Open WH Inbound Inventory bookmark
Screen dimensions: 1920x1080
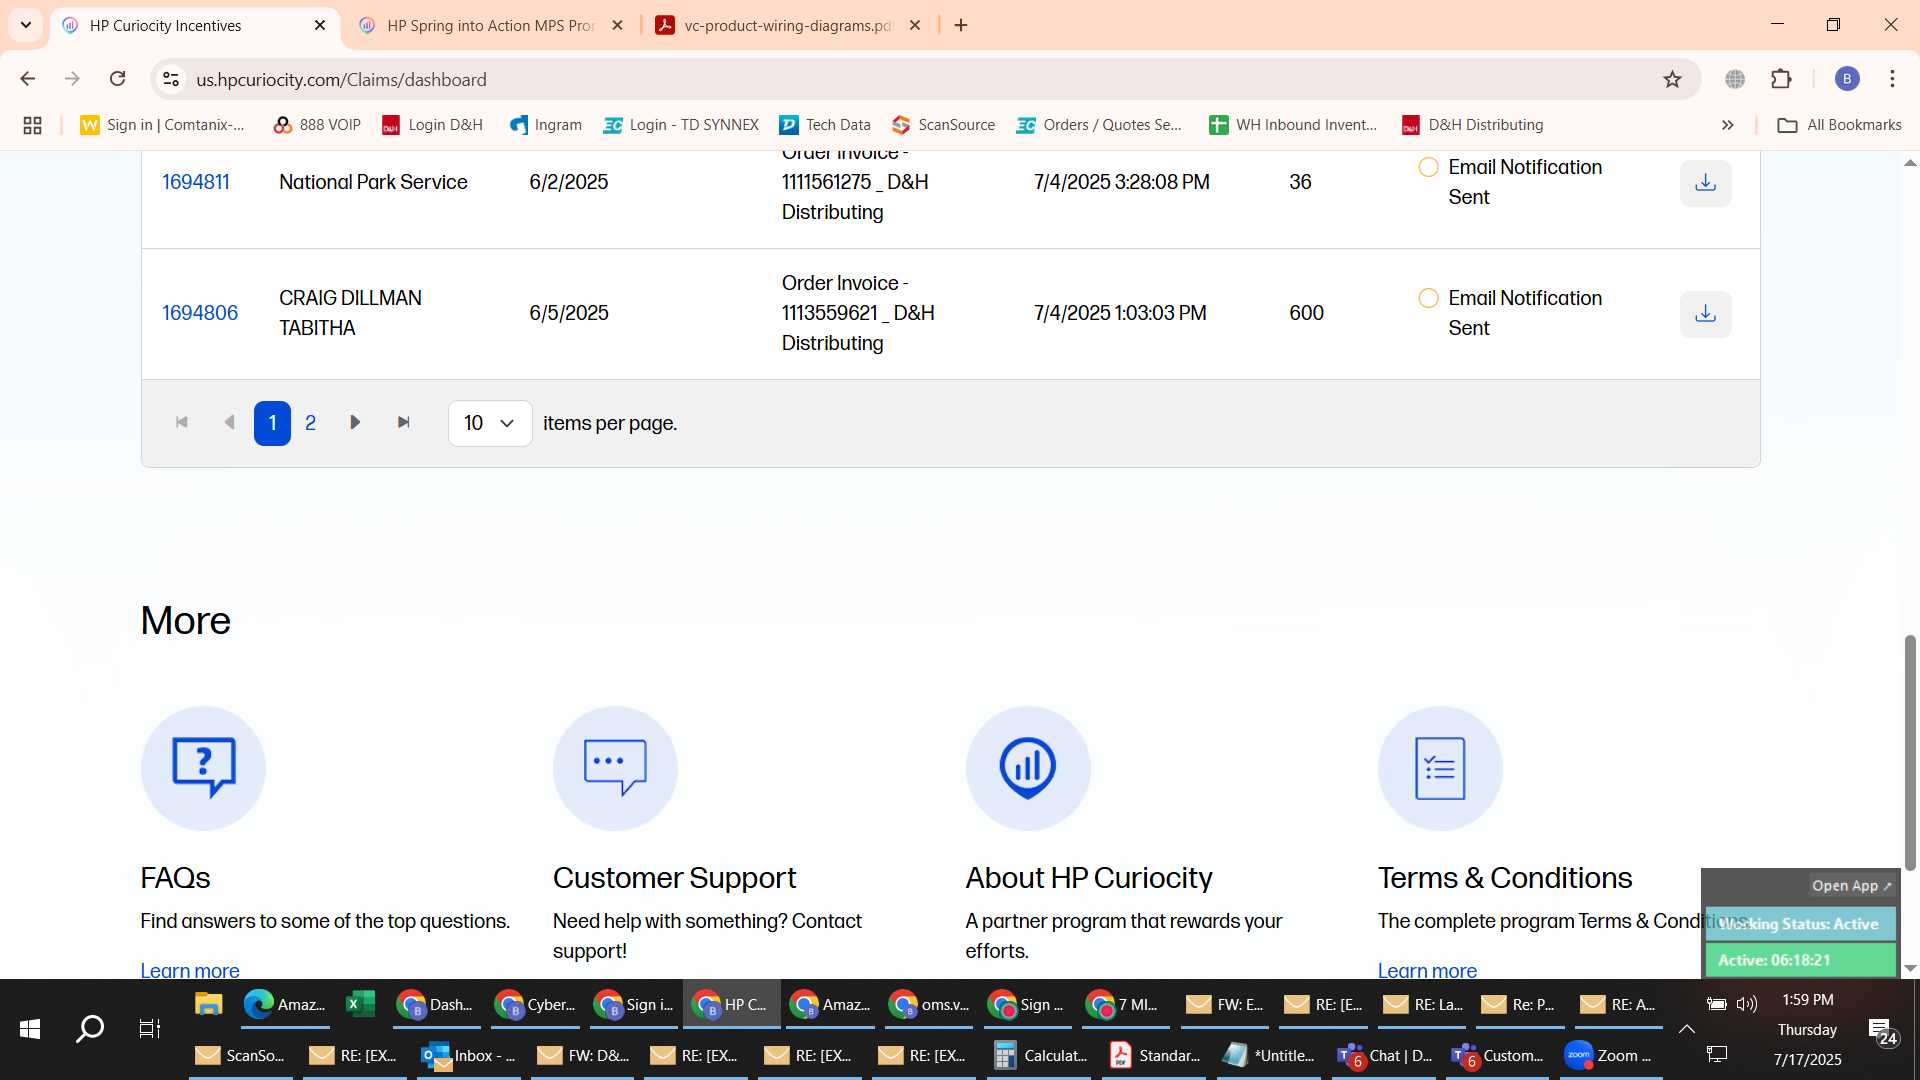1293,125
